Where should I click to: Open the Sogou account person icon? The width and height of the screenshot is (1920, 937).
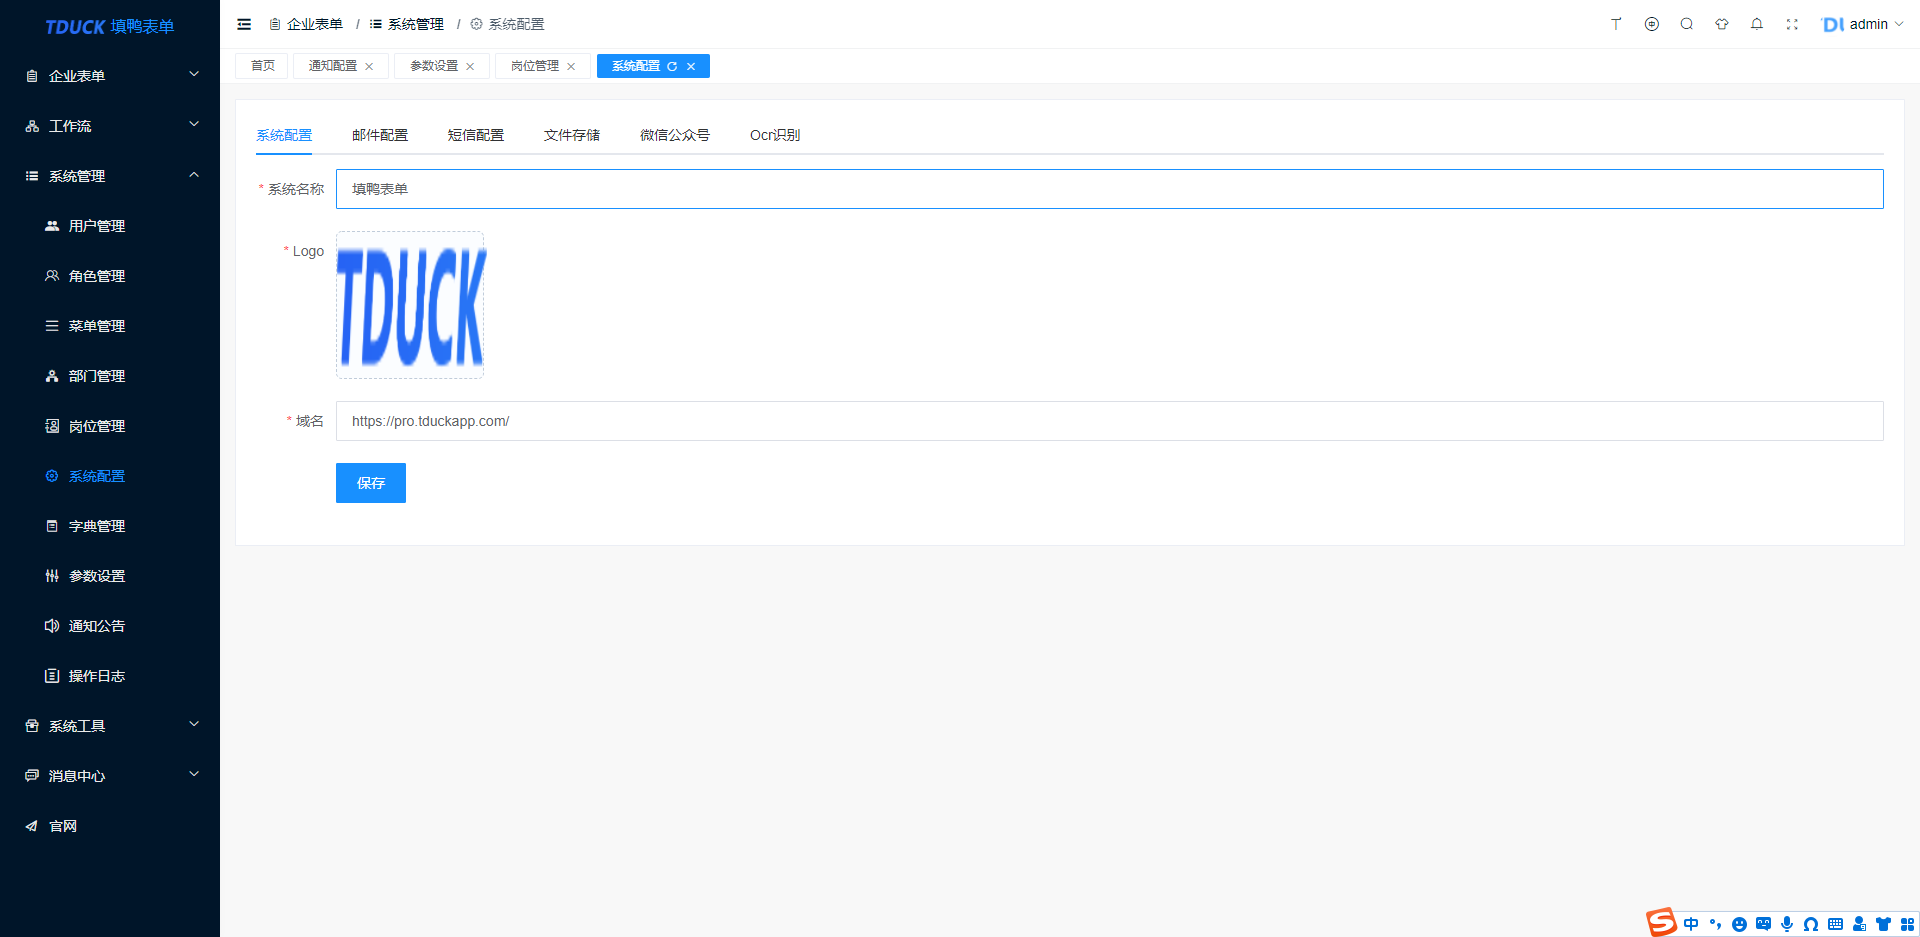tap(1859, 924)
